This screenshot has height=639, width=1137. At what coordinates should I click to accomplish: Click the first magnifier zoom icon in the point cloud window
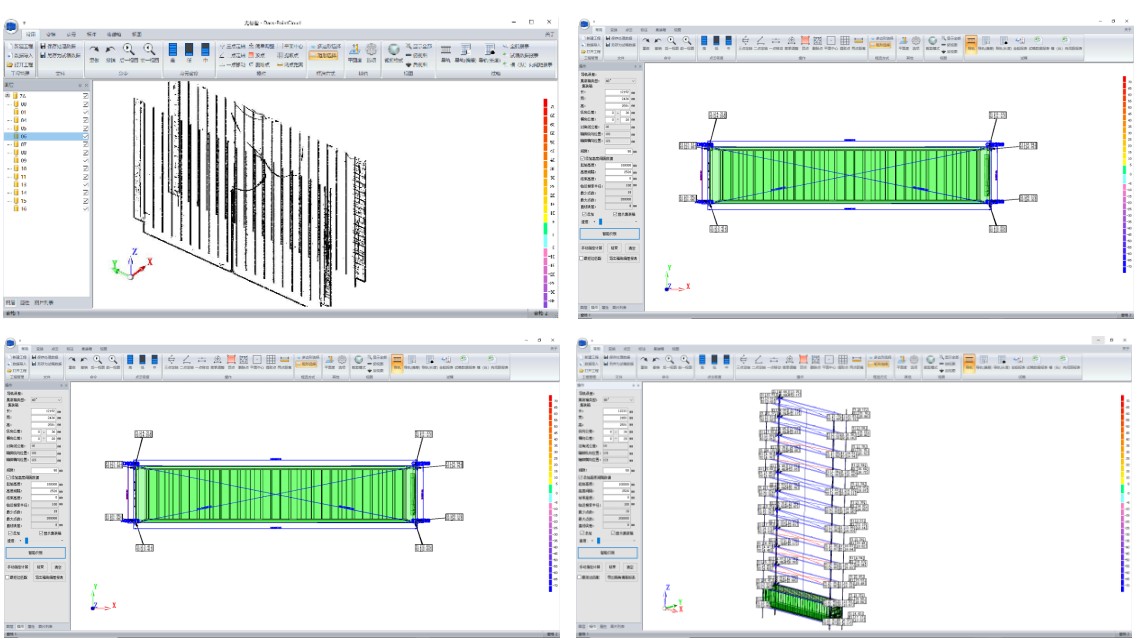[128, 50]
